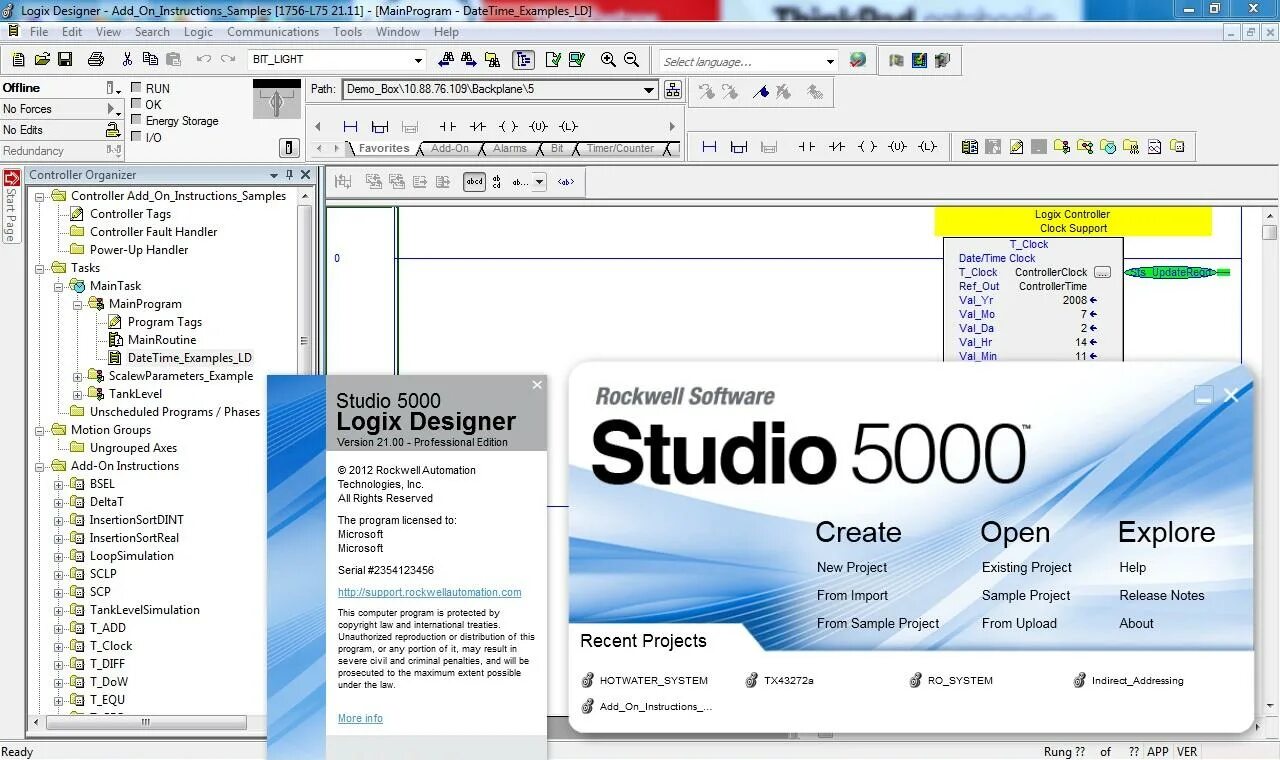This screenshot has height=760, width=1280.
Task: Click the pencil edit icon in right toolbar
Action: (x=1016, y=147)
